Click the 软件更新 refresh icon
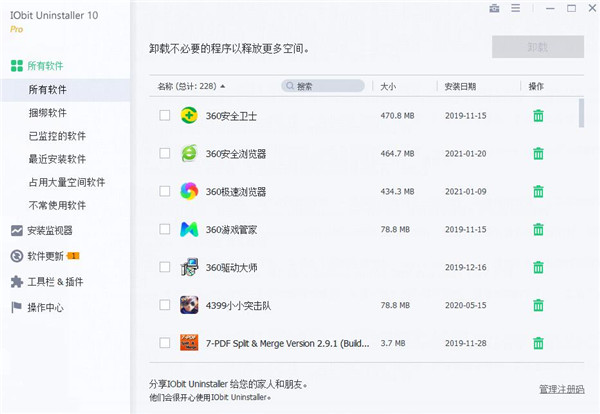 click(x=17, y=256)
